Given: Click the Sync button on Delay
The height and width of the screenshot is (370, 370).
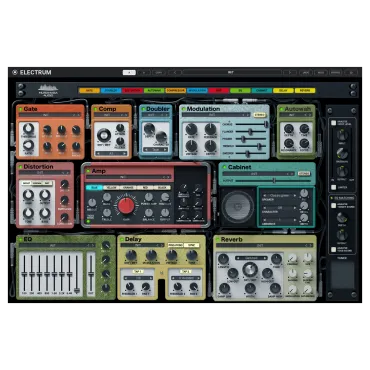Looking at the screenshot, I should [191, 245].
